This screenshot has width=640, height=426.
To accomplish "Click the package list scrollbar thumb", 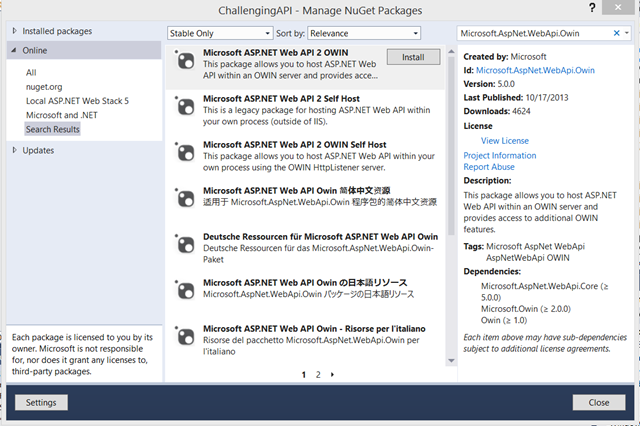I will pos(451,146).
